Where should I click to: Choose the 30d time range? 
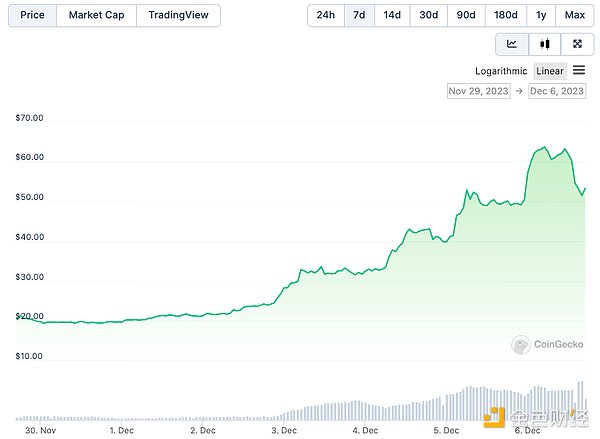coord(429,15)
